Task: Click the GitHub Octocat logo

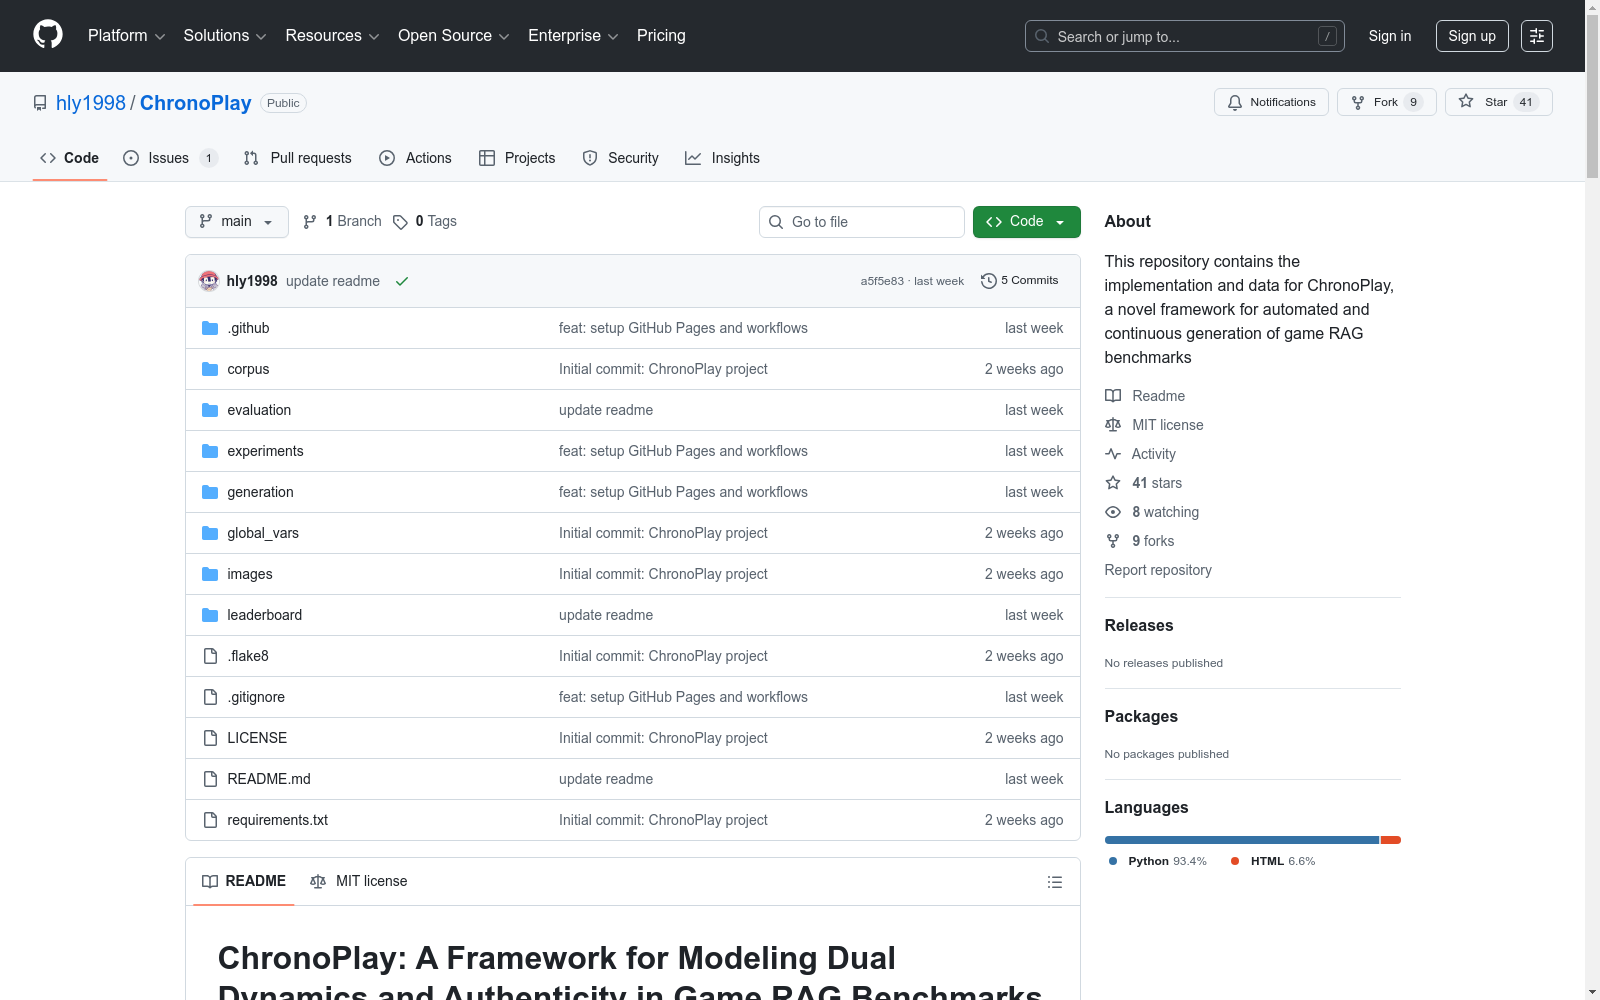Action: pyautogui.click(x=48, y=35)
